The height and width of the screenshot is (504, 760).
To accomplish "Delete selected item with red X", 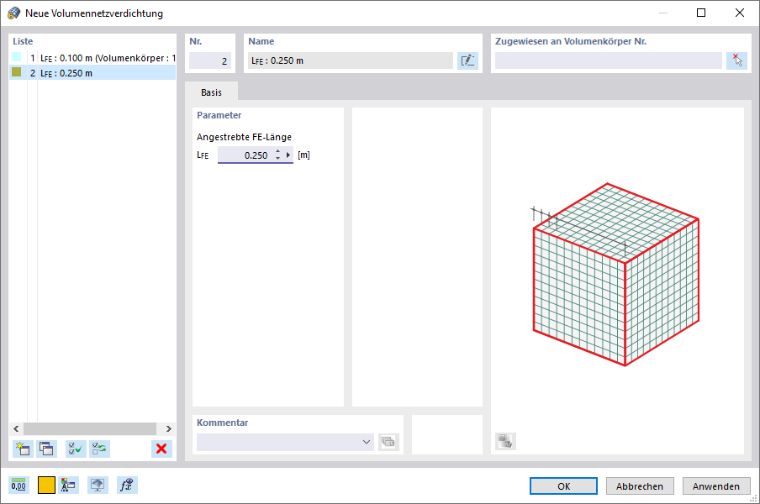I will click(161, 449).
